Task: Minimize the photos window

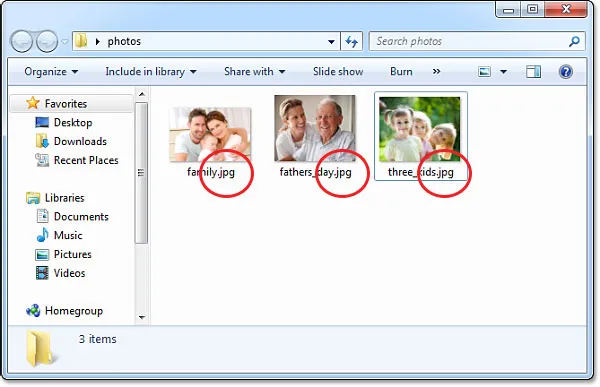Action: coord(508,9)
